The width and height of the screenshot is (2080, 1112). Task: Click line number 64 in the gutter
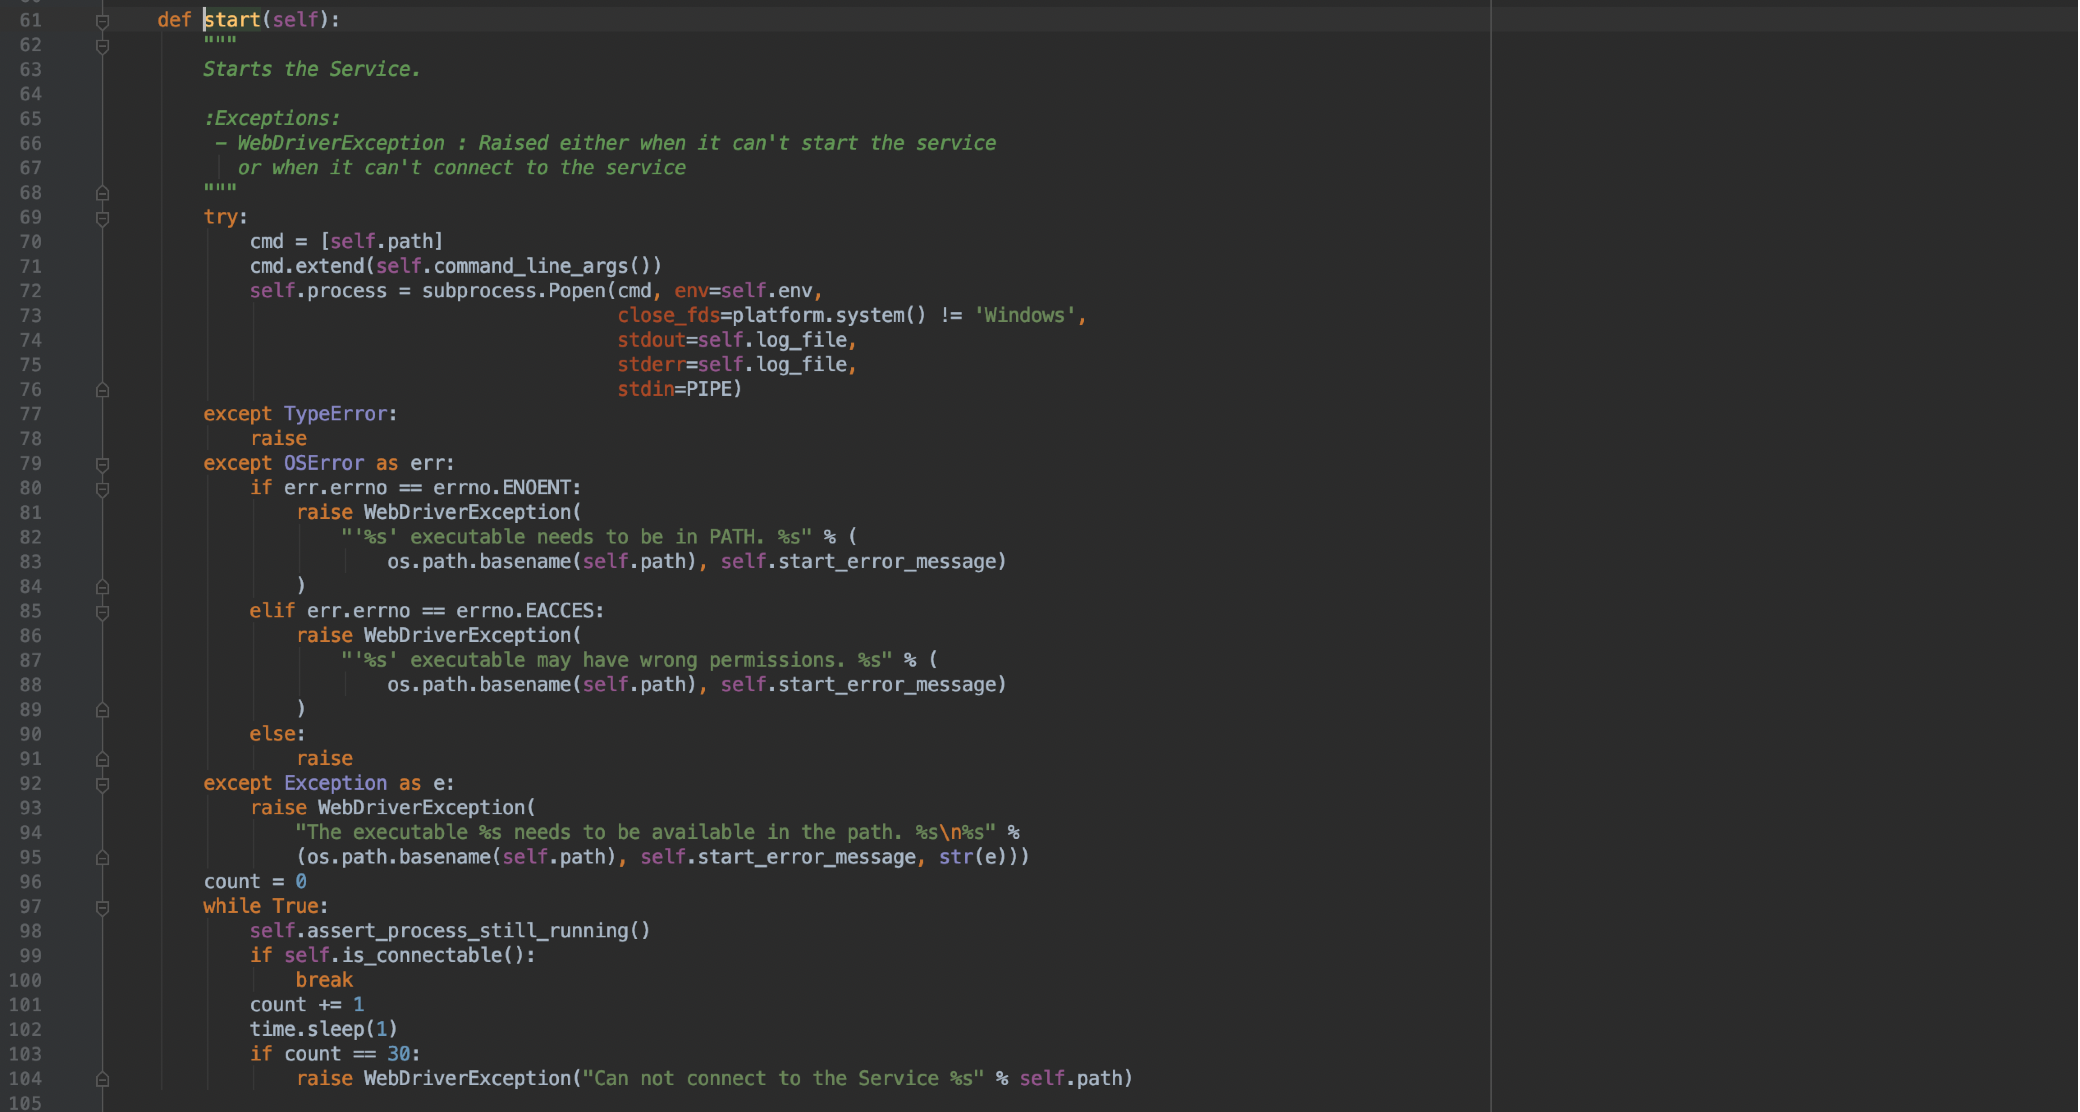coord(31,94)
